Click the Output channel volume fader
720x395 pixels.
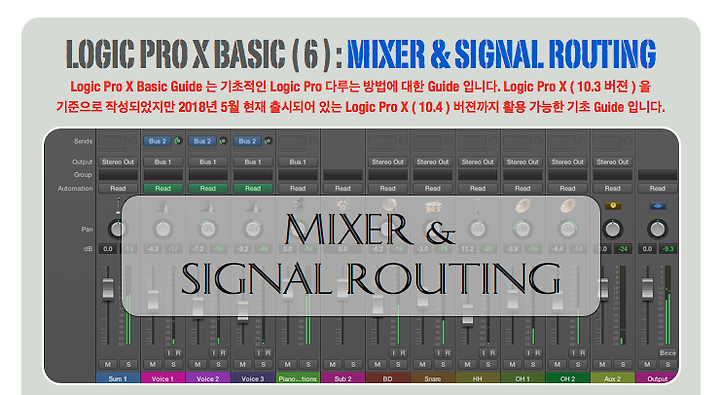click(647, 288)
